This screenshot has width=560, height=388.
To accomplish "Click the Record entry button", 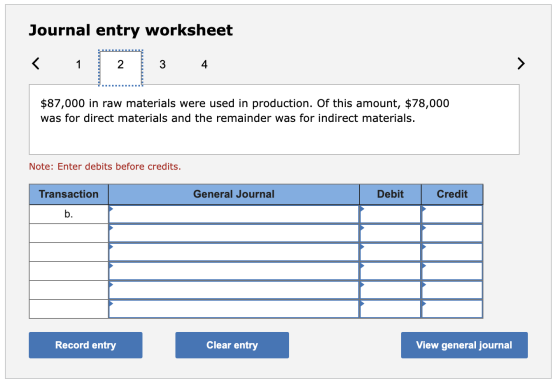I will point(86,345).
